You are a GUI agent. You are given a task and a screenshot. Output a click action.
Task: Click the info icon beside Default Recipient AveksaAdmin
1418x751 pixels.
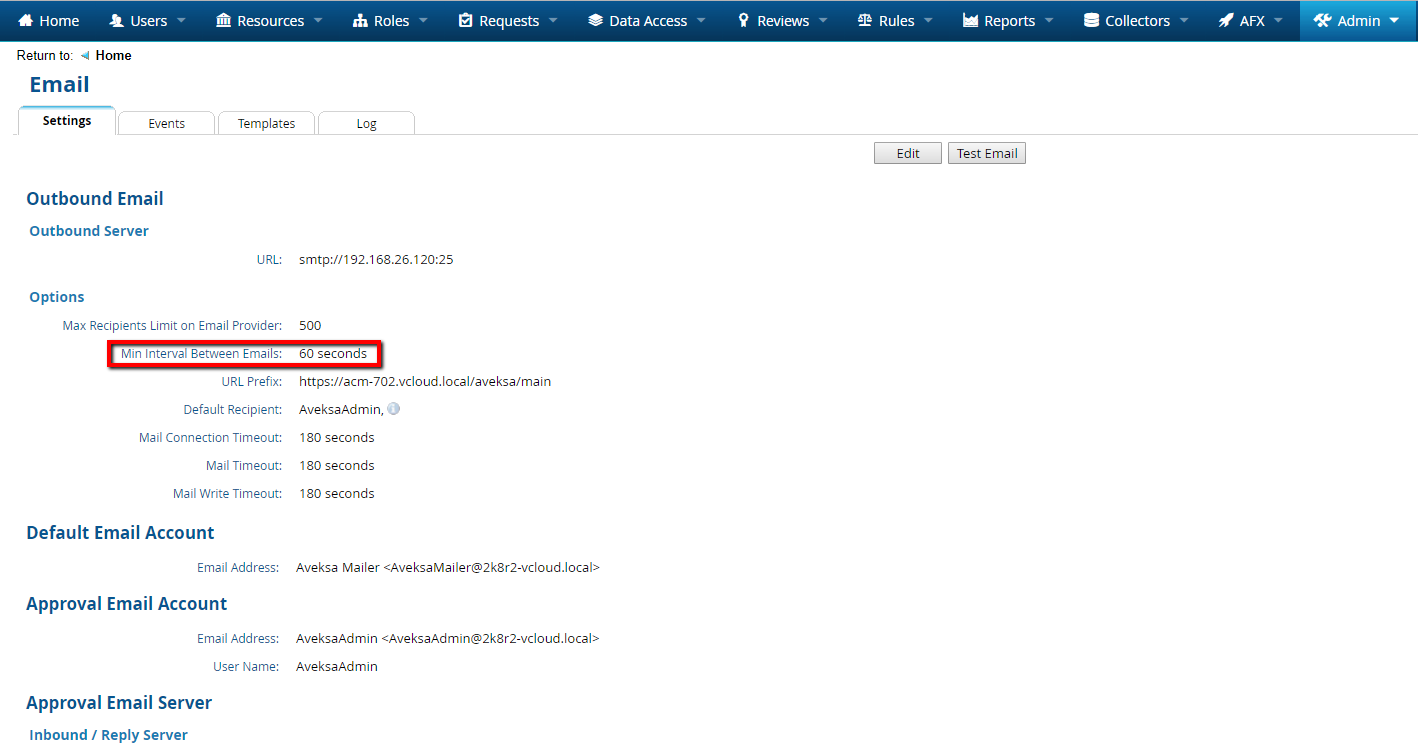[393, 408]
